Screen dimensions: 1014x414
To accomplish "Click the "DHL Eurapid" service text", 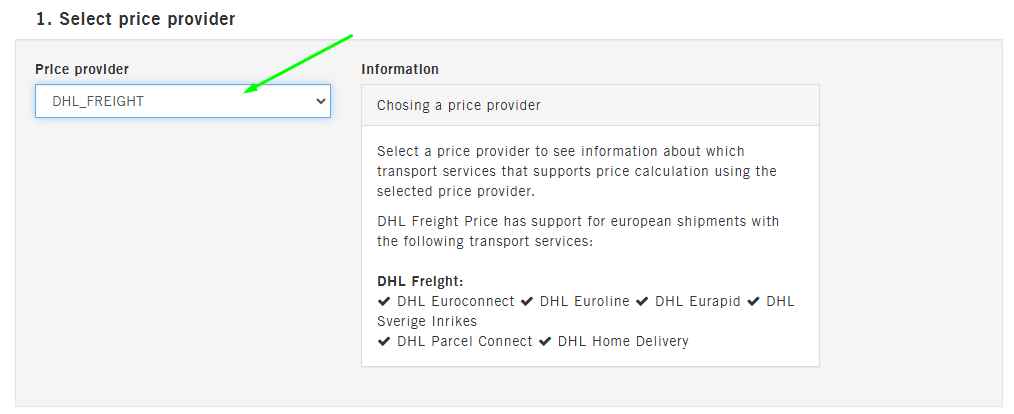I will [698, 301].
